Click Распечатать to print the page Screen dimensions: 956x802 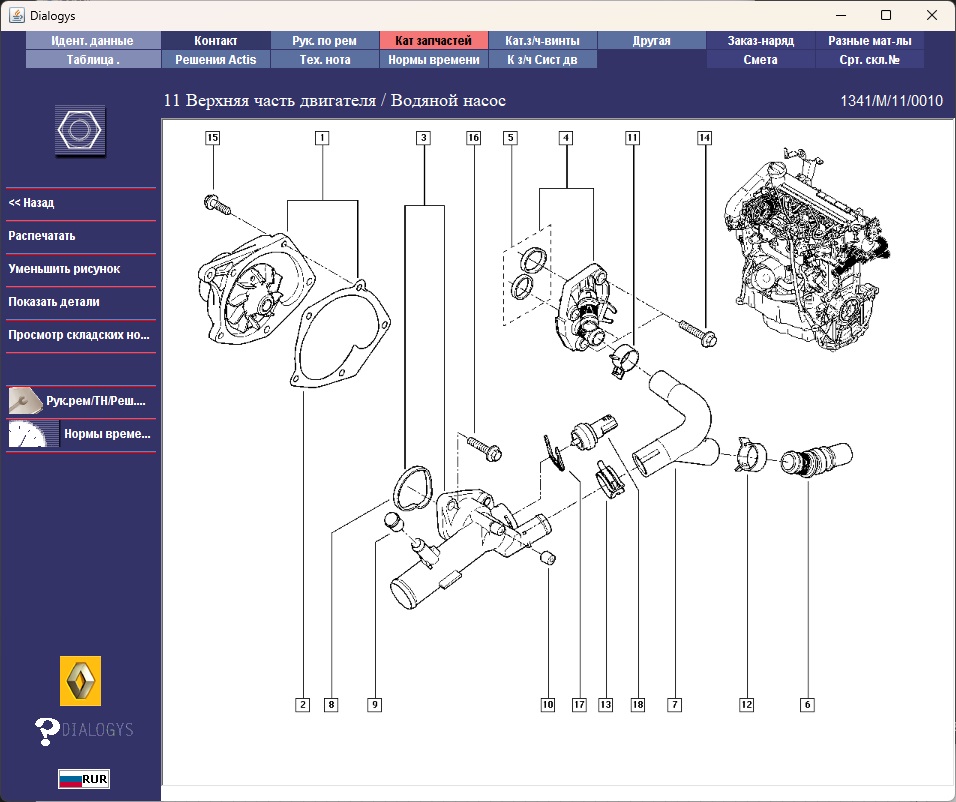pyautogui.click(x=42, y=236)
